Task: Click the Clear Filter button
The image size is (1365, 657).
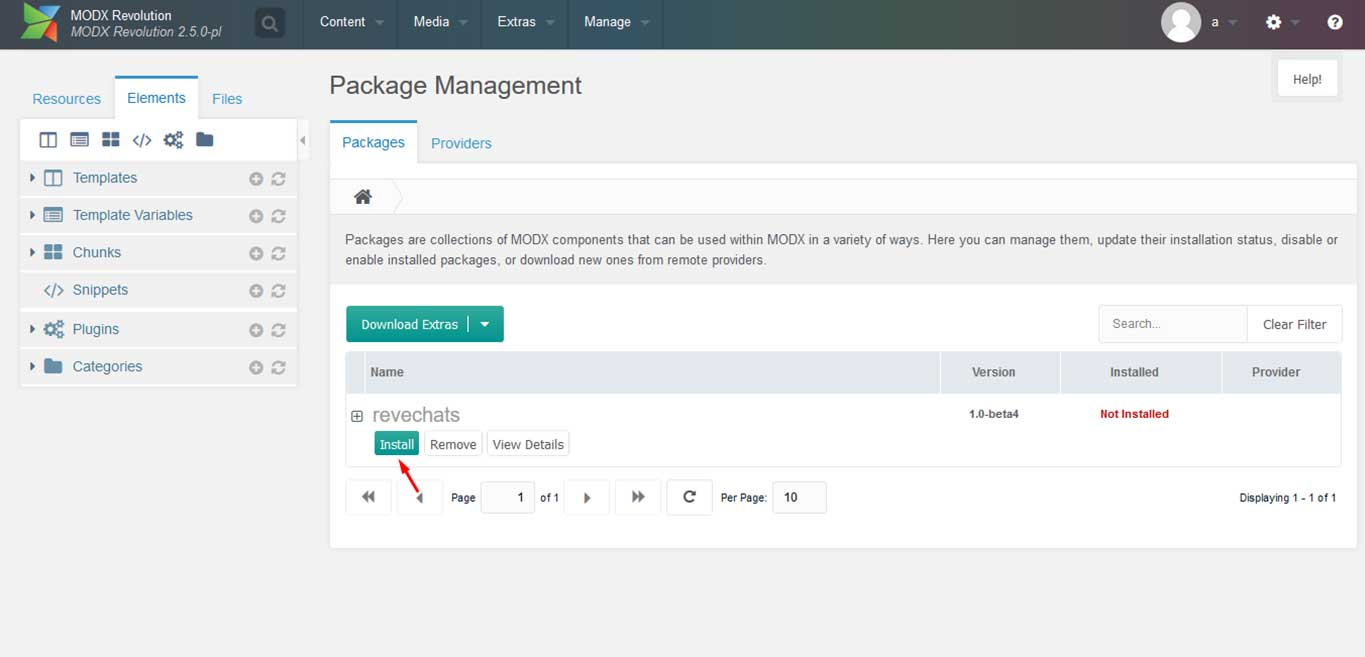Action: pyautogui.click(x=1294, y=324)
